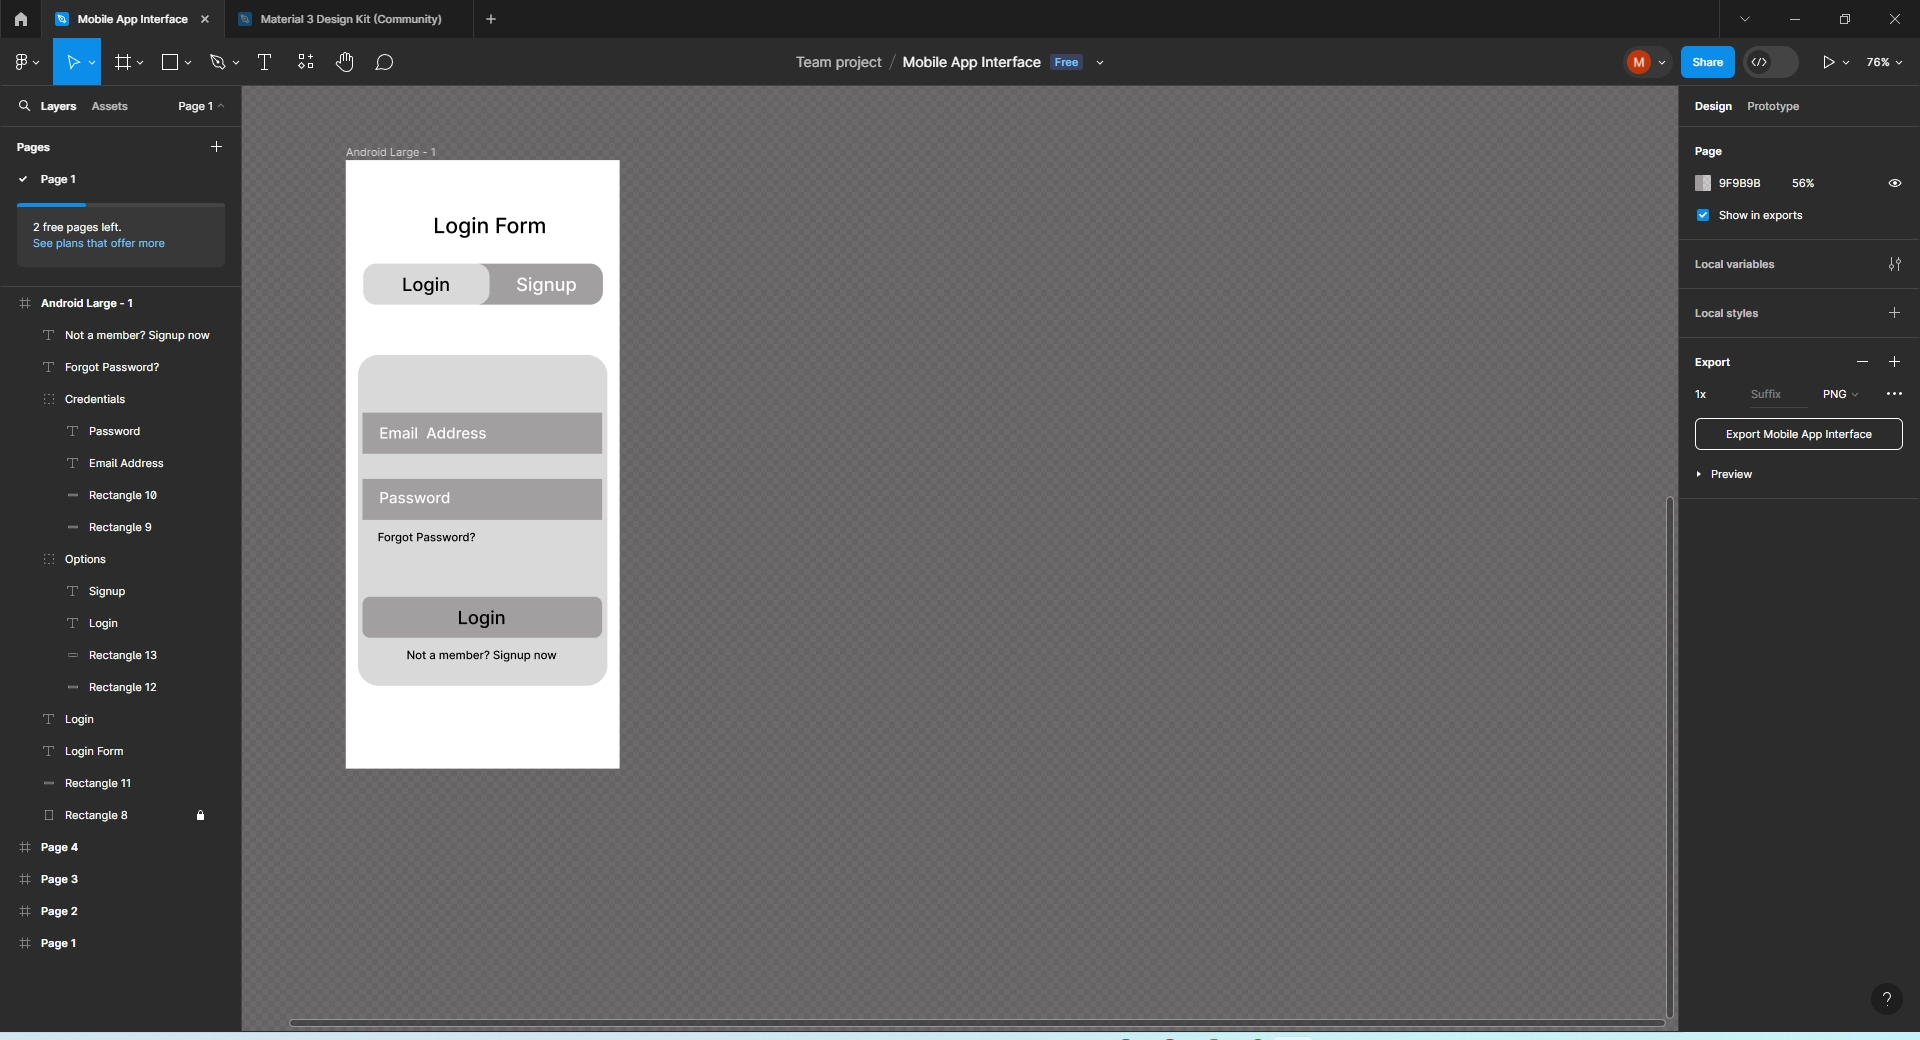This screenshot has width=1920, height=1040.
Task: Open the Figma main menu icon
Action: (22, 62)
